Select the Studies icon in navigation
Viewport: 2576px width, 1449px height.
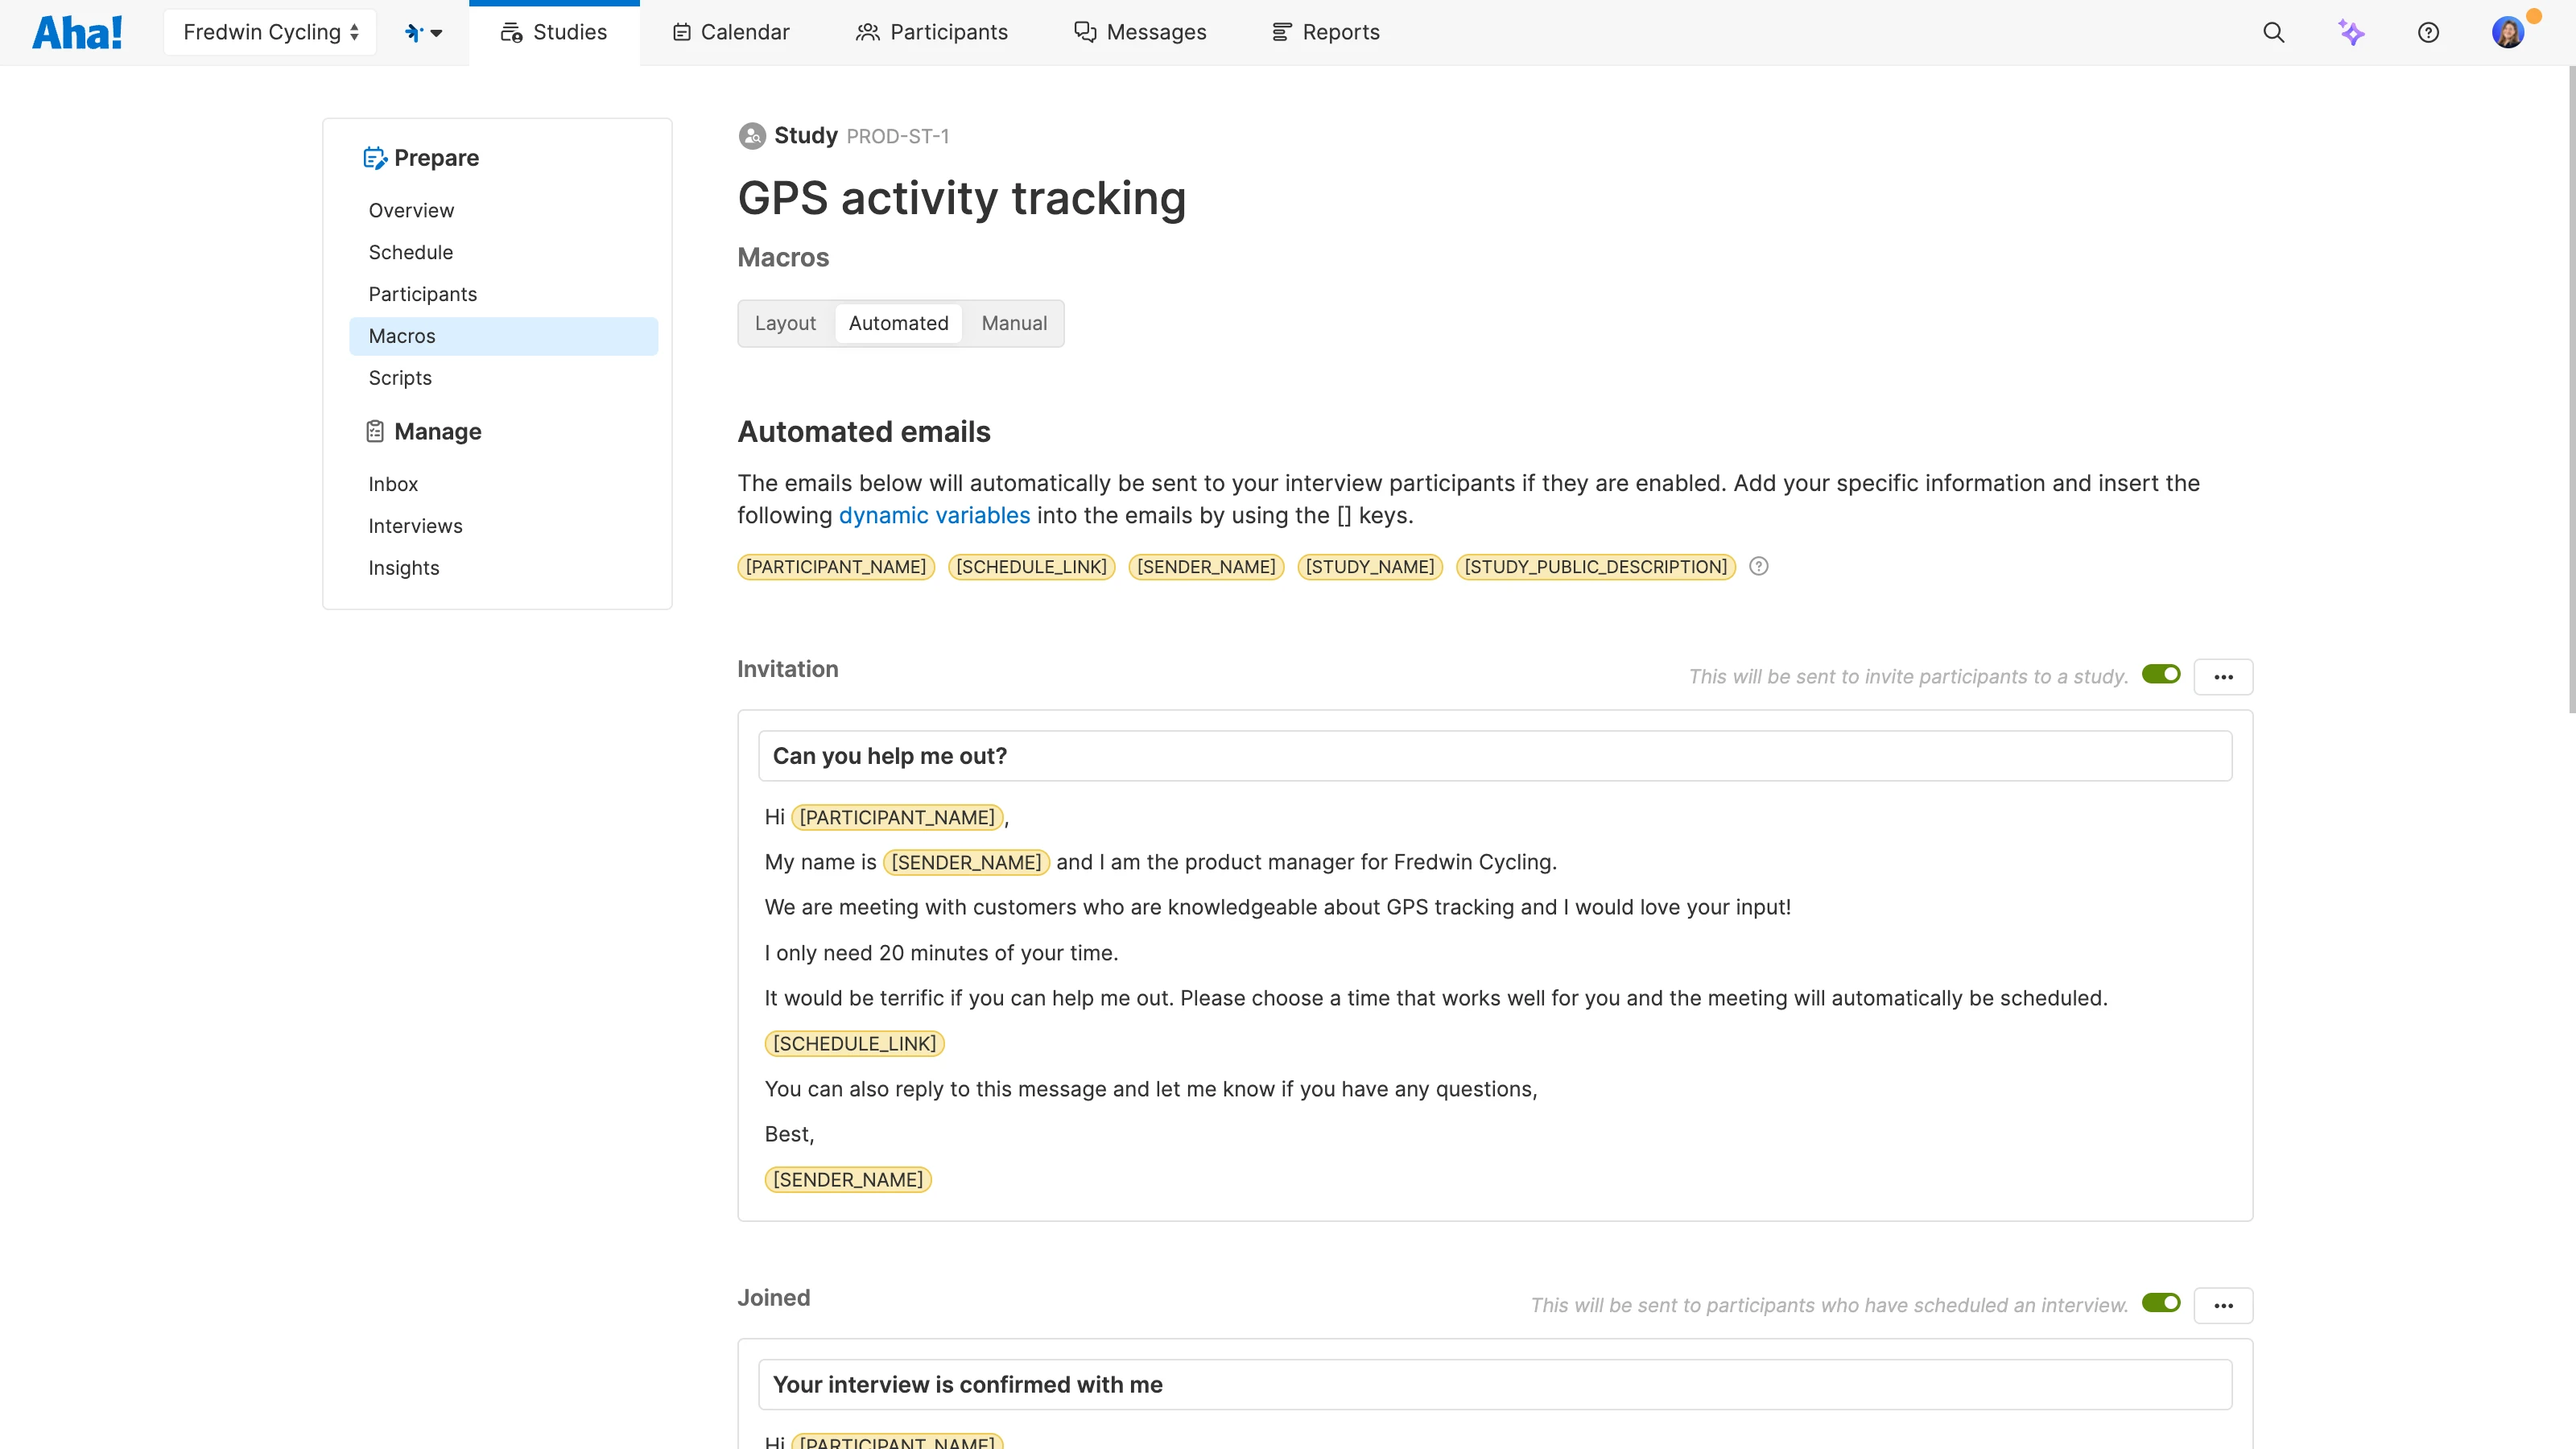pos(511,31)
